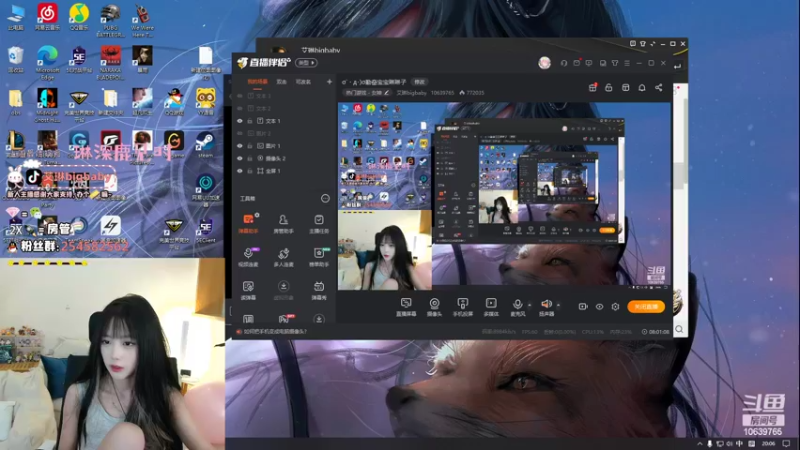
Task: Open toolbox more options circle button
Action: 325,198
